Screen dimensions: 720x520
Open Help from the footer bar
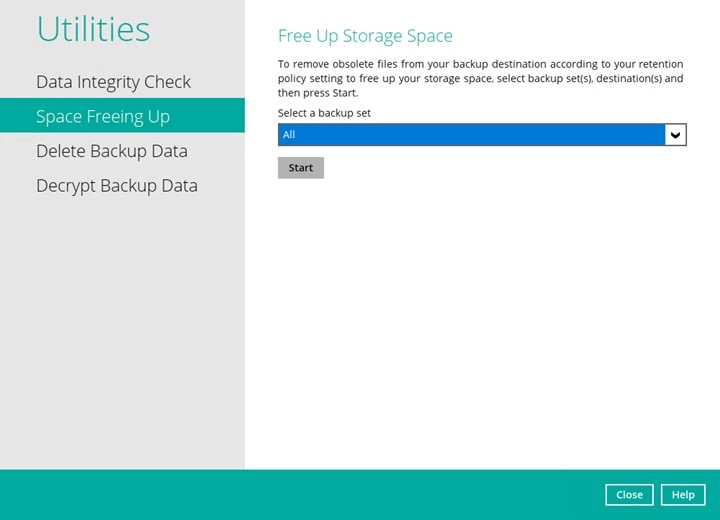point(683,495)
